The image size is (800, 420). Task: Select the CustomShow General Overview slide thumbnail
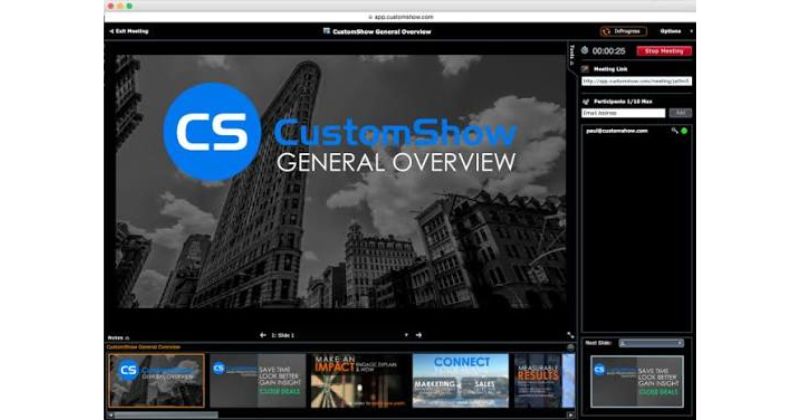click(157, 381)
